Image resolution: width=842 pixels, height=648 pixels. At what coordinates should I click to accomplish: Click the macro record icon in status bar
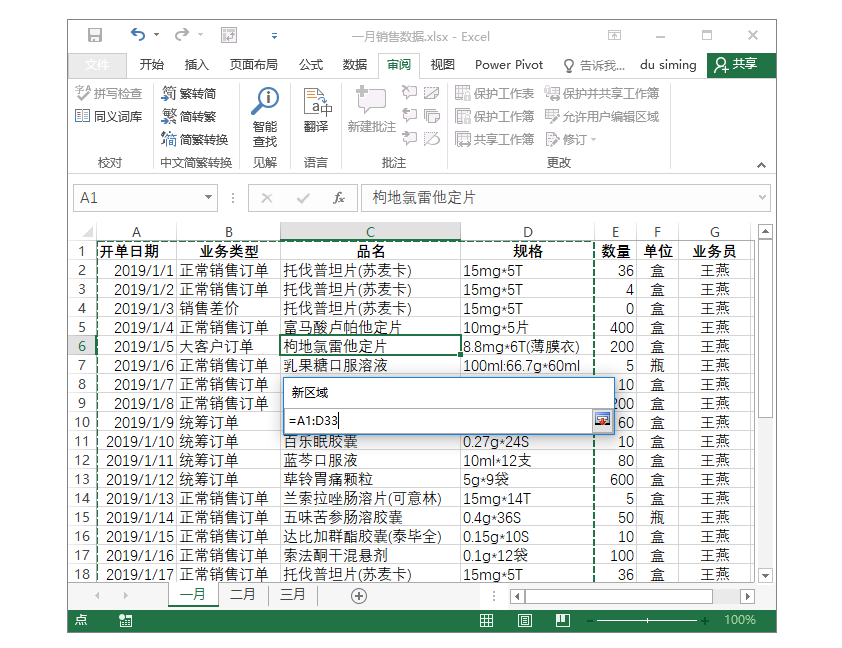pos(125,621)
